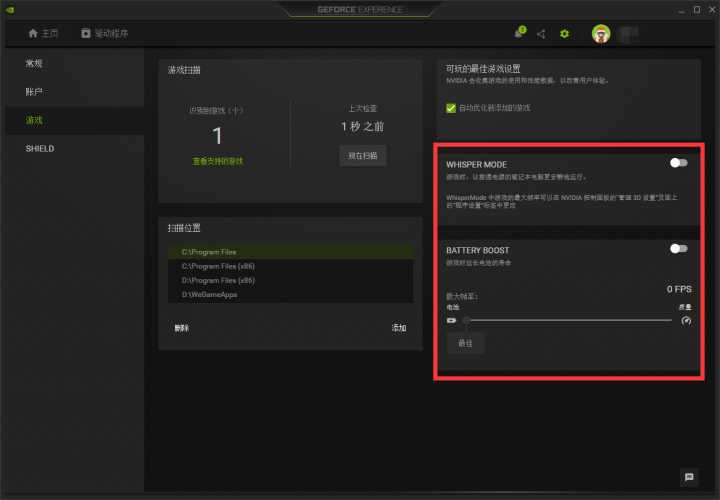Click the NVIDIA logo in the title bar
Viewport: 720px width, 500px height.
10,10
